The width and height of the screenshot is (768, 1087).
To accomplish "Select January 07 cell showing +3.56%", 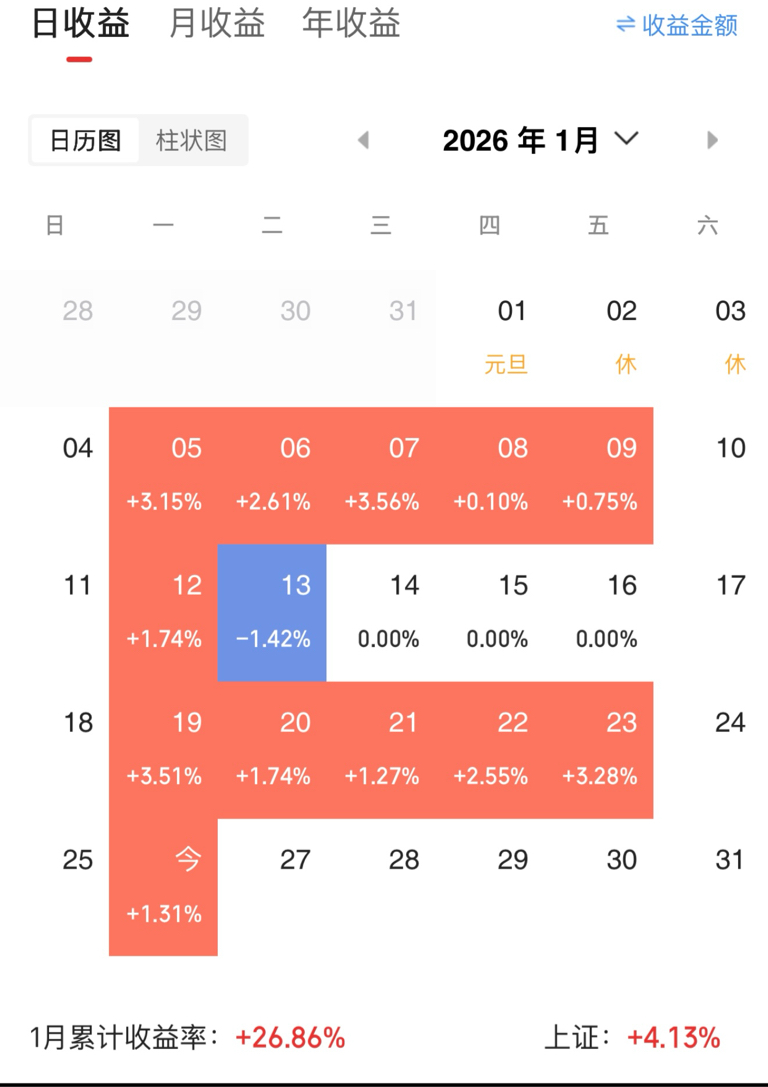I will tap(382, 475).
